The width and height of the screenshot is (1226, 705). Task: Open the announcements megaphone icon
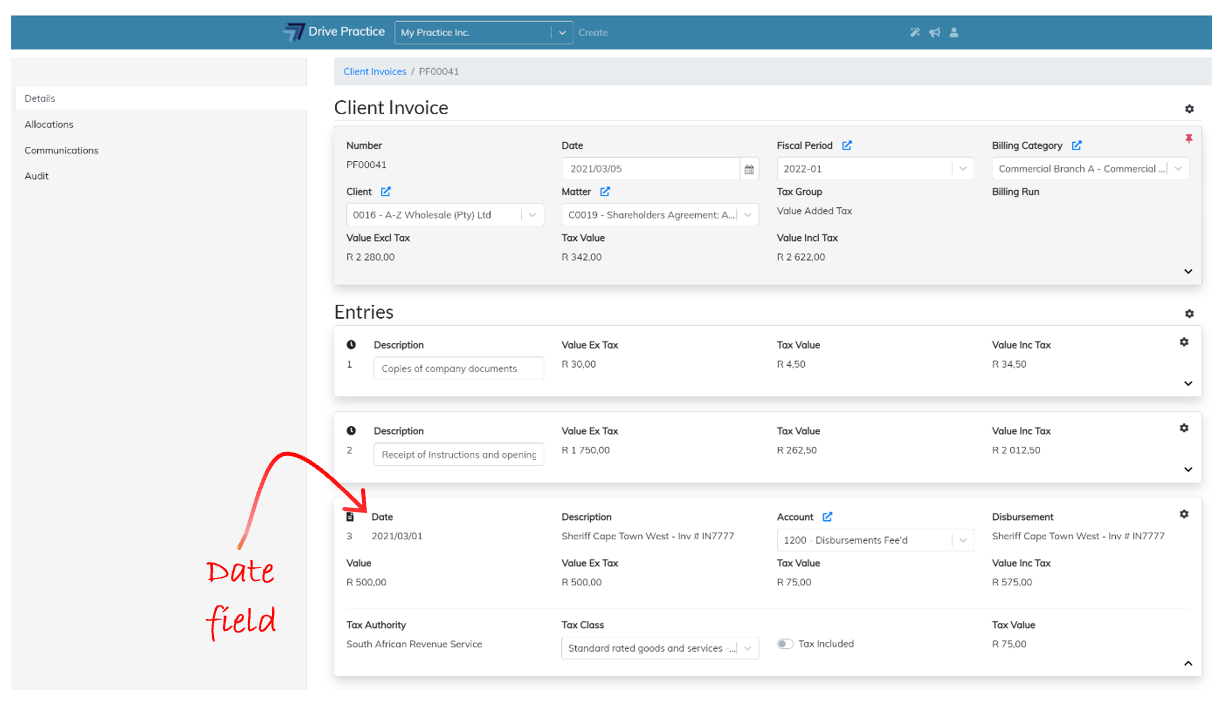pyautogui.click(x=934, y=33)
